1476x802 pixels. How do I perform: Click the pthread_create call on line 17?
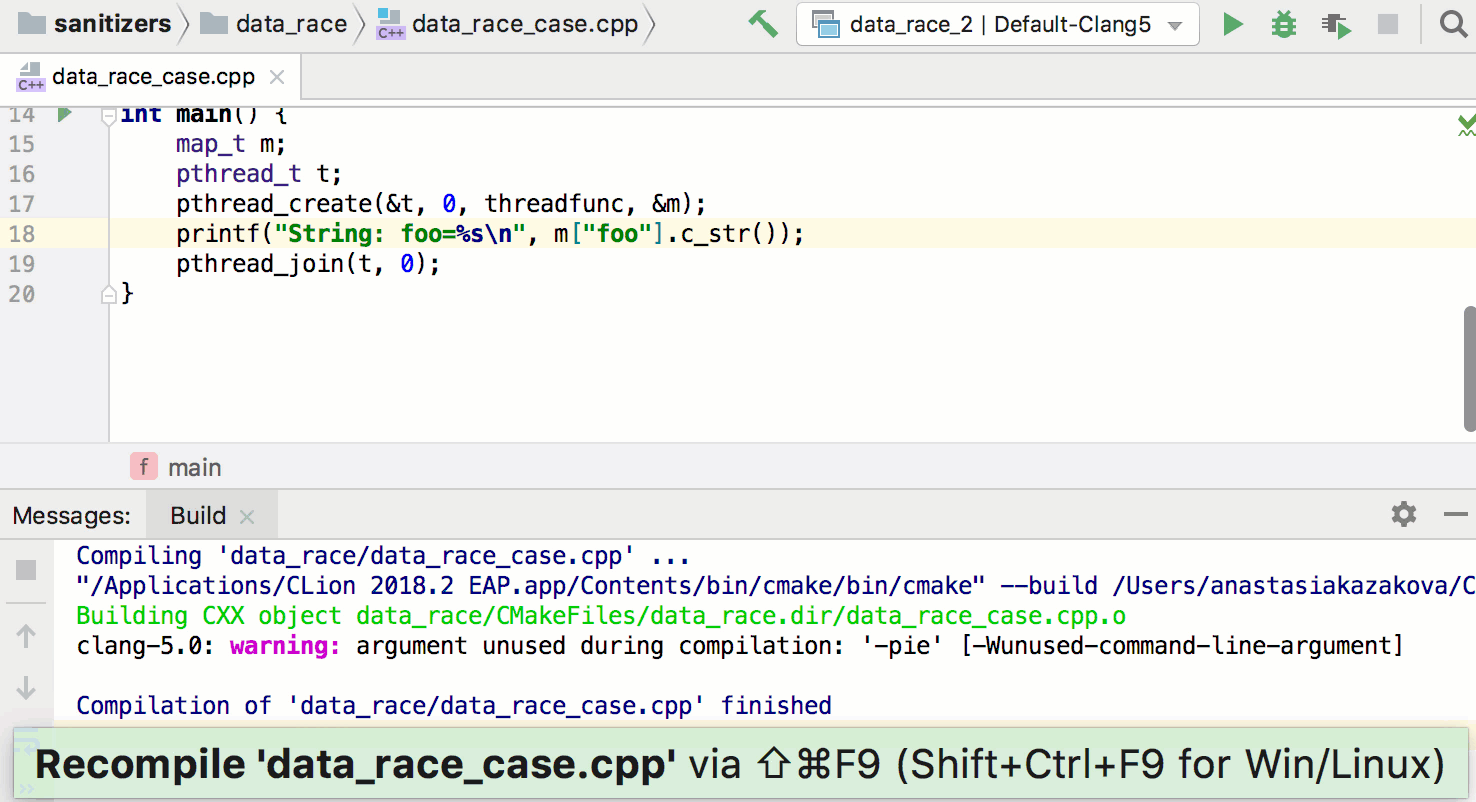[x=441, y=204]
